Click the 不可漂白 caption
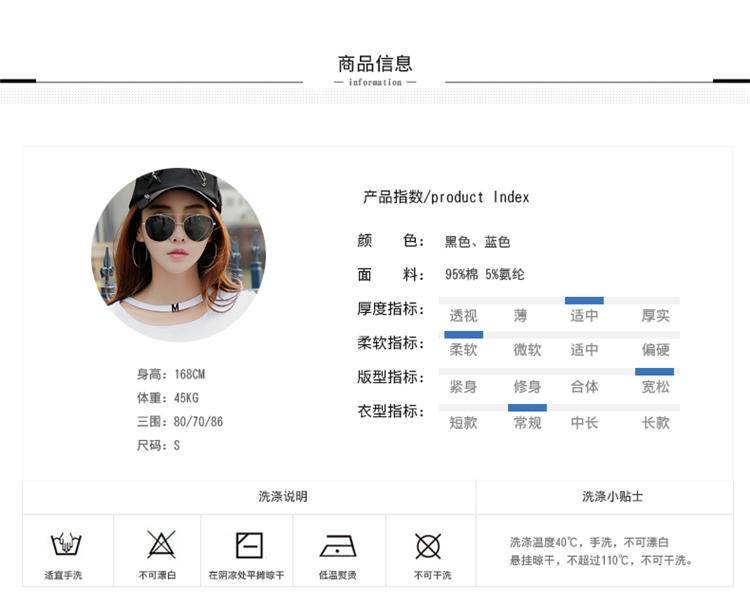Screen dimensions: 750x605 pos(157,575)
